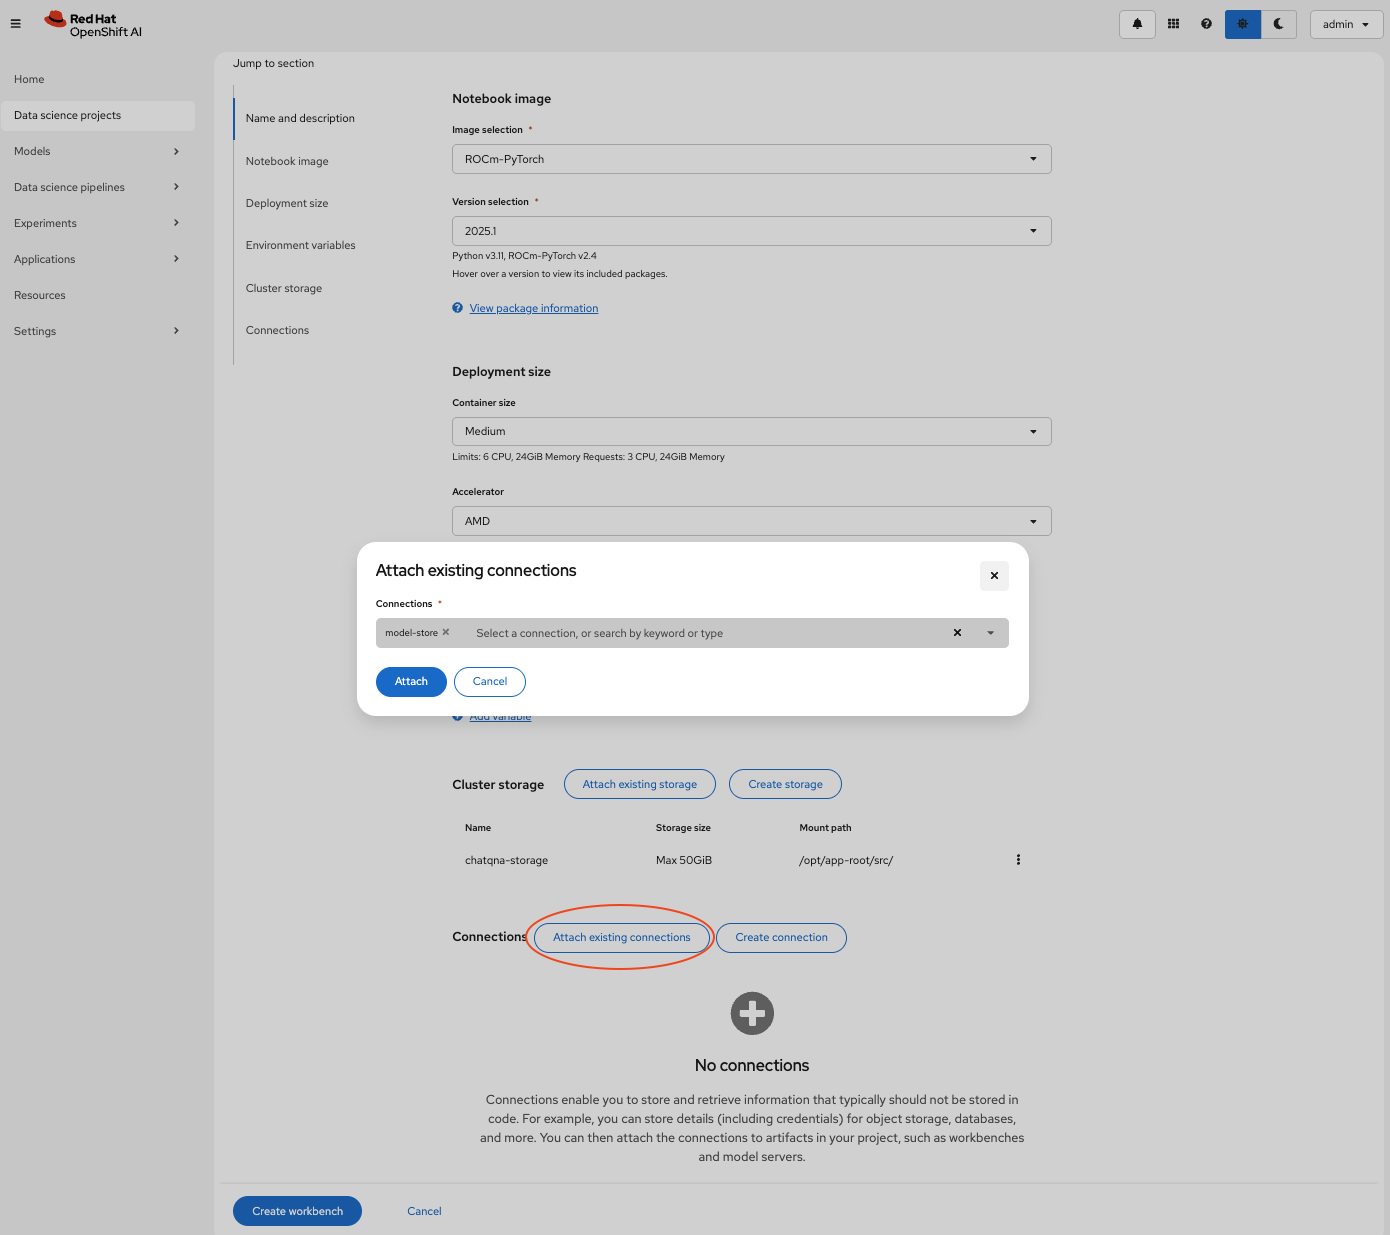
Task: Switch to light theme
Action: (1242, 24)
